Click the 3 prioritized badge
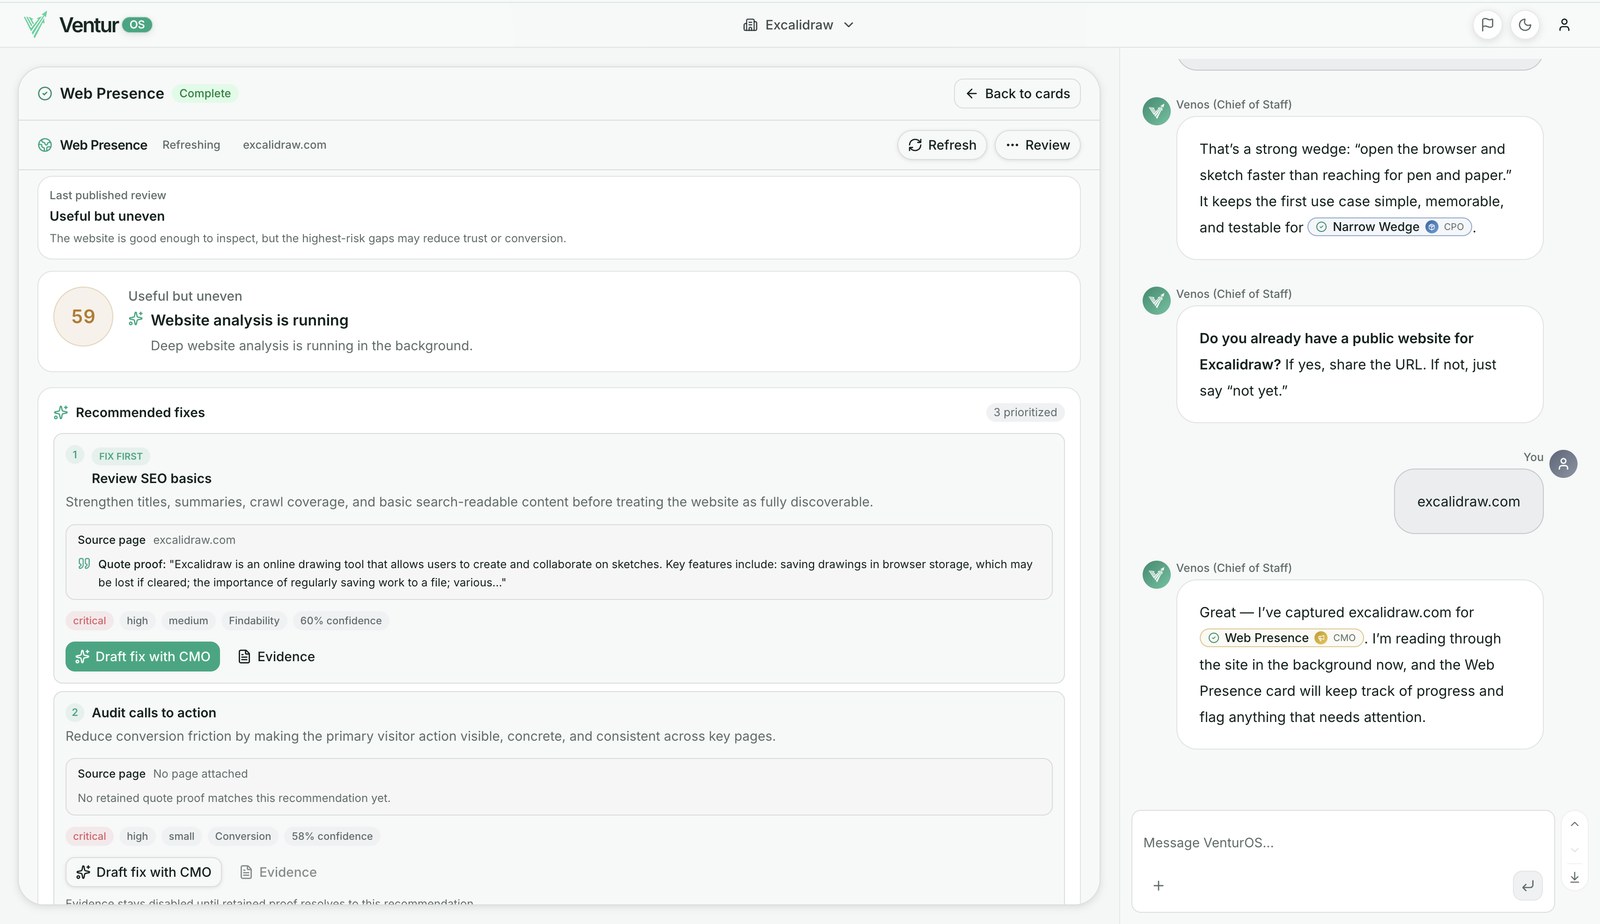Viewport: 1600px width, 924px height. click(x=1025, y=413)
